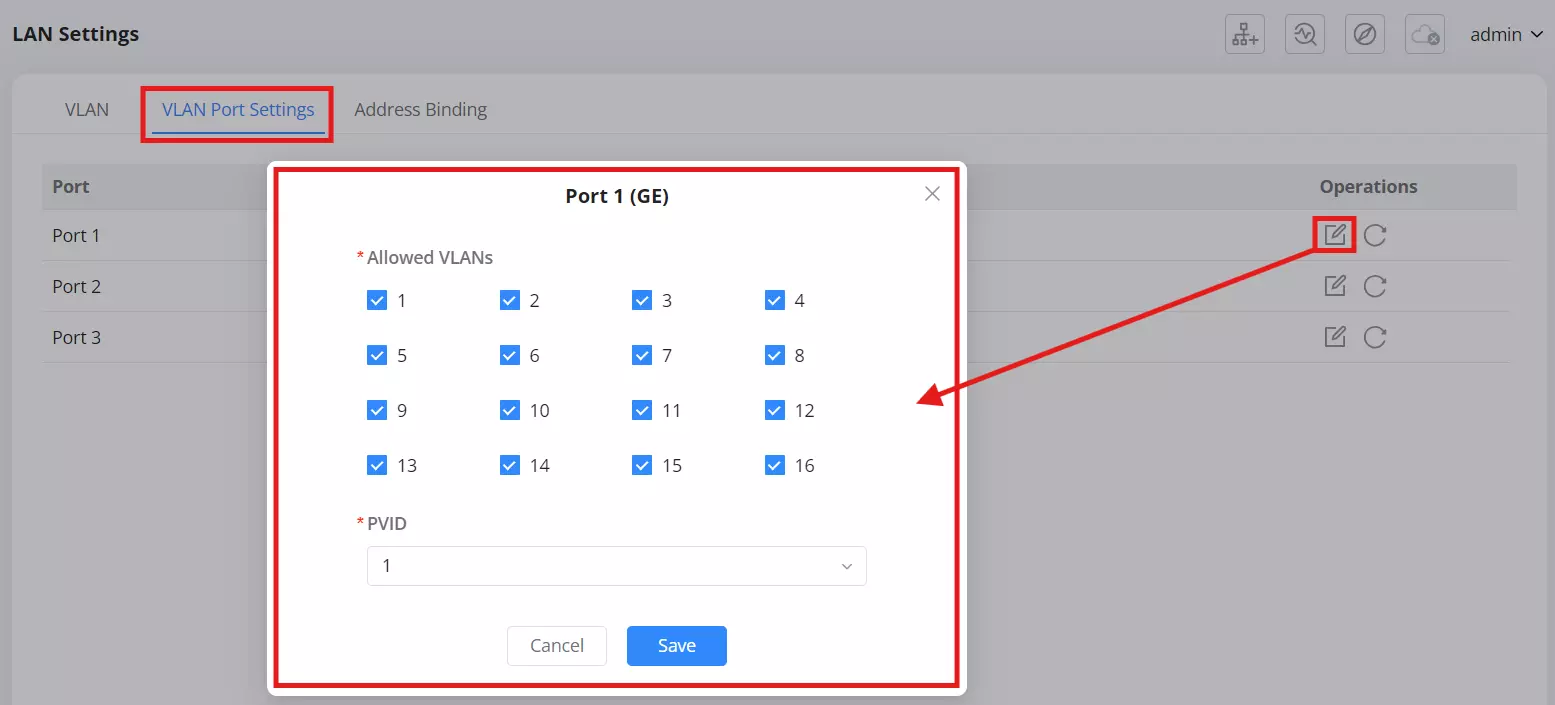
Task: Deselect VLAN 13 checkbox
Action: click(x=377, y=465)
